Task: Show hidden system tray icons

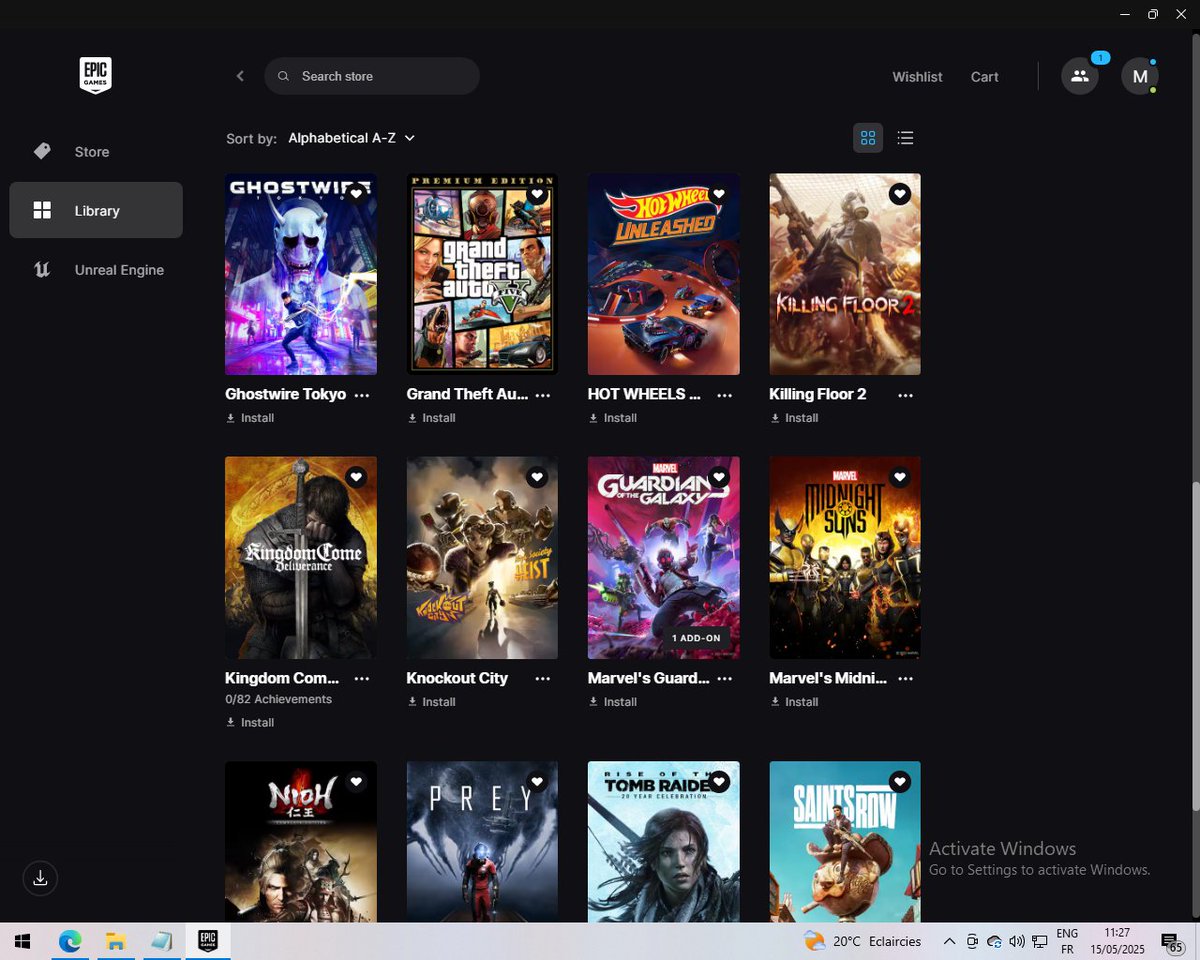Action: 948,941
